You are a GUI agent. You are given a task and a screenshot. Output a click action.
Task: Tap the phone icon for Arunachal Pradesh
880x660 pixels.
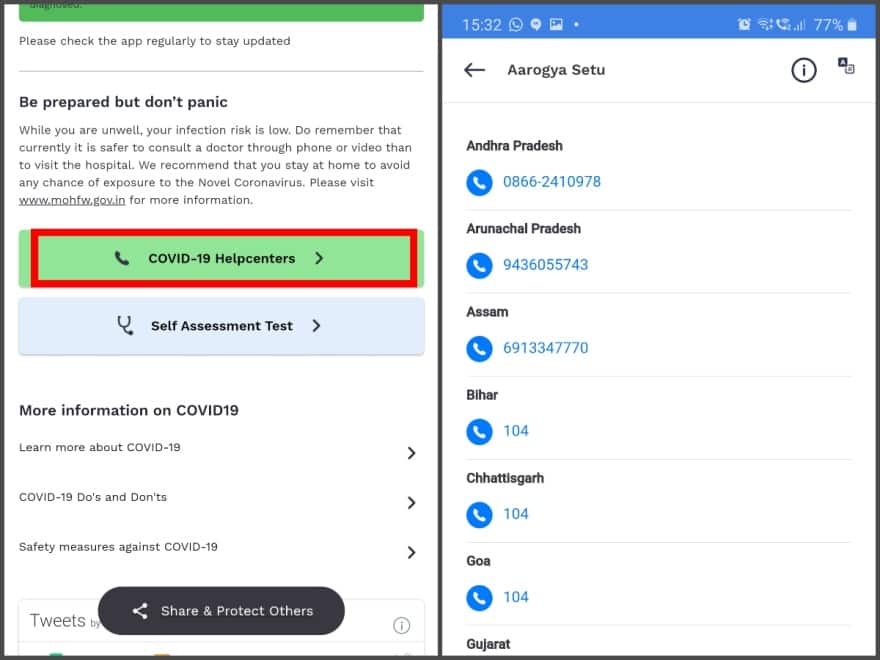click(479, 265)
